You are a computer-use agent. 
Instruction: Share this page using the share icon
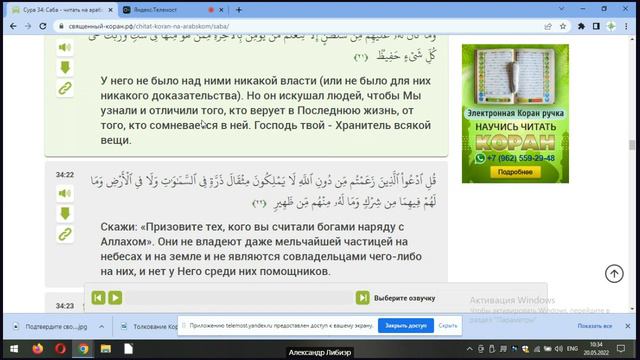pos(548,26)
